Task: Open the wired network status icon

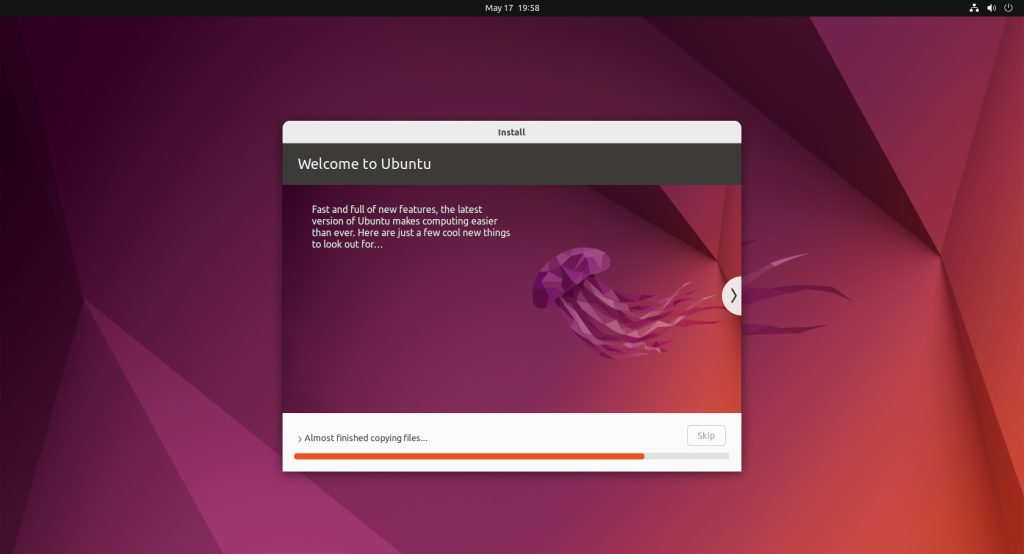Action: click(x=974, y=8)
